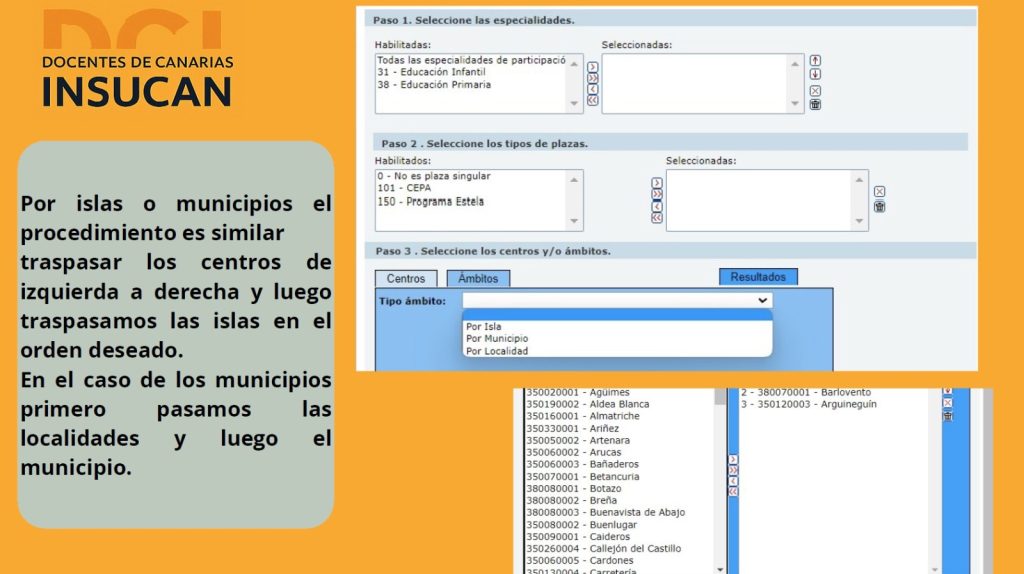Screen dimensions: 1024x574
Task: Switch to the Ámbitos tab
Action: (x=478, y=279)
